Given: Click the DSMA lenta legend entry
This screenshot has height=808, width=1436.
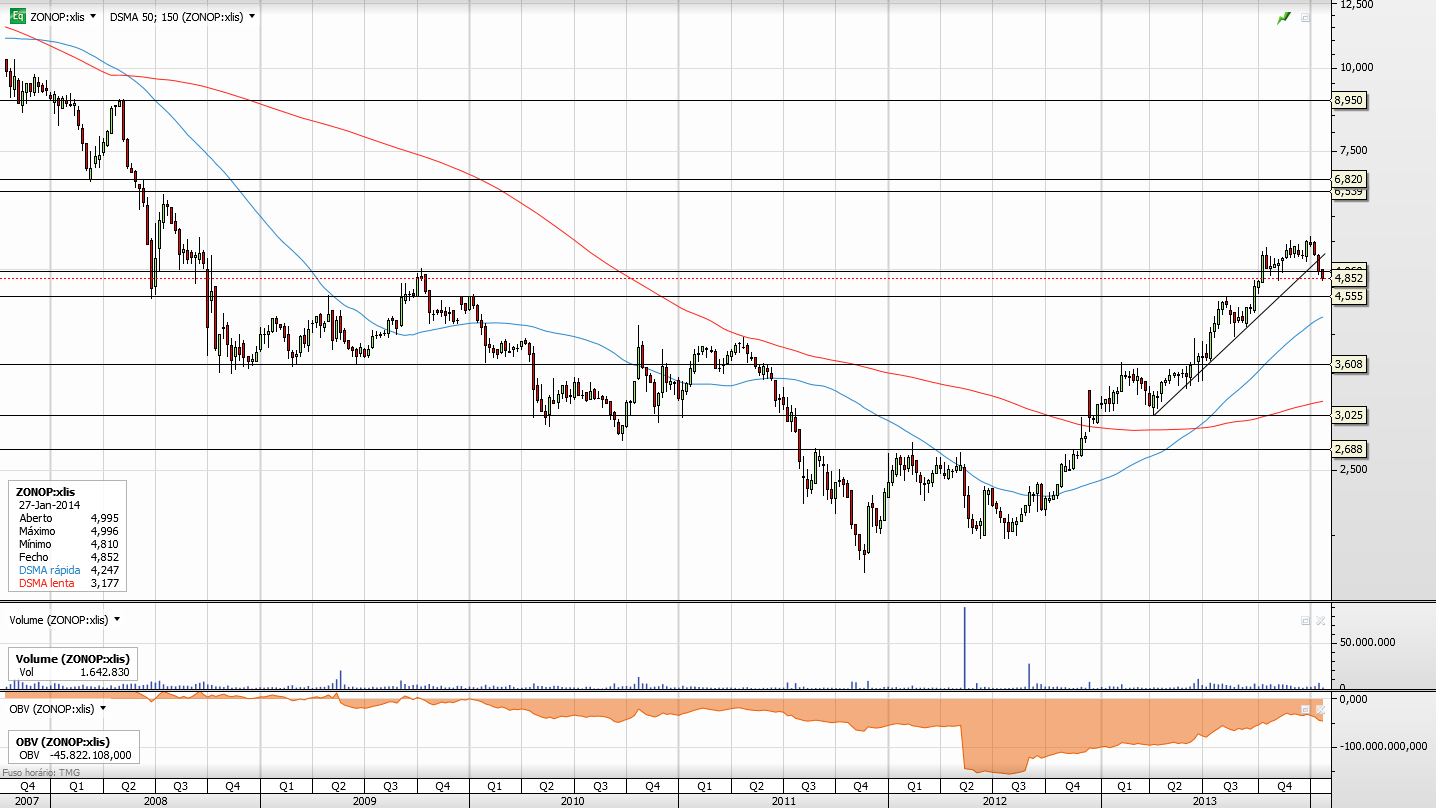Looking at the screenshot, I should pyautogui.click(x=46, y=583).
